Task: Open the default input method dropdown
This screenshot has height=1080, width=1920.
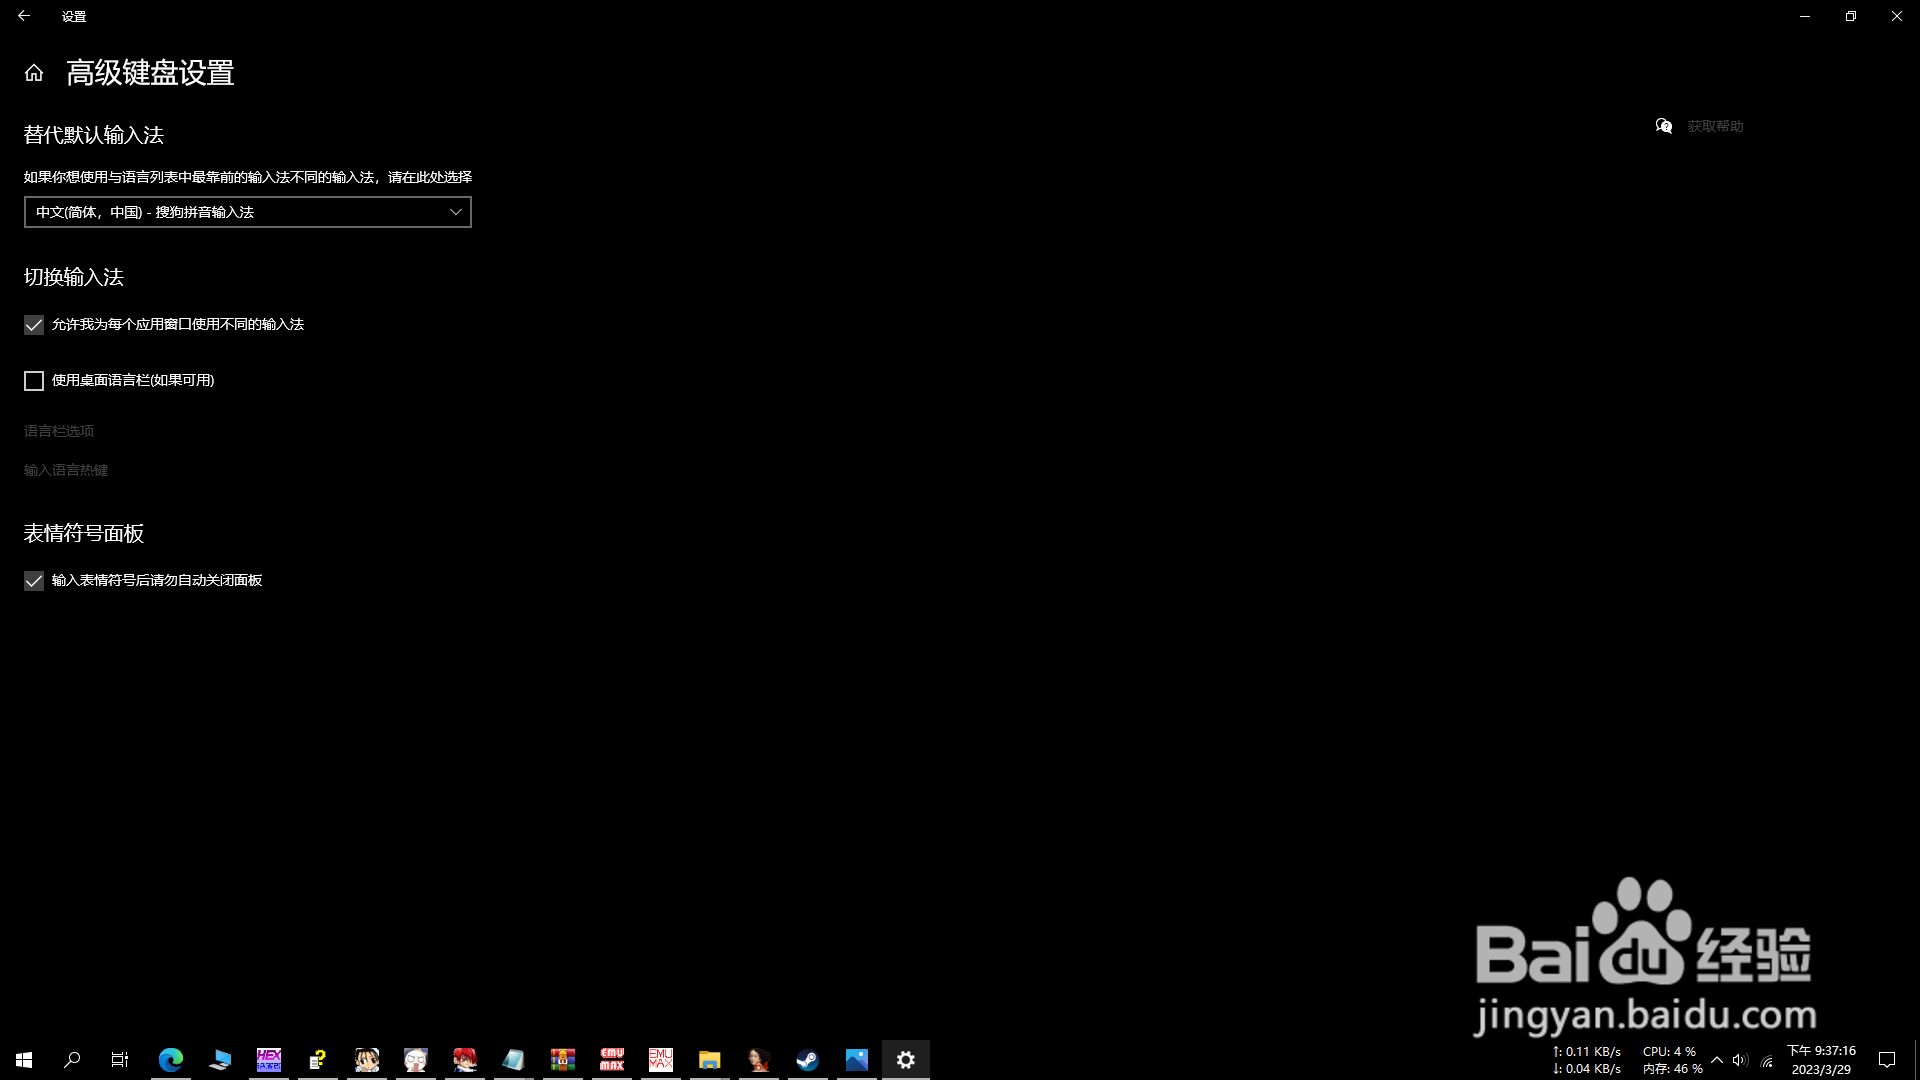Action: [247, 212]
